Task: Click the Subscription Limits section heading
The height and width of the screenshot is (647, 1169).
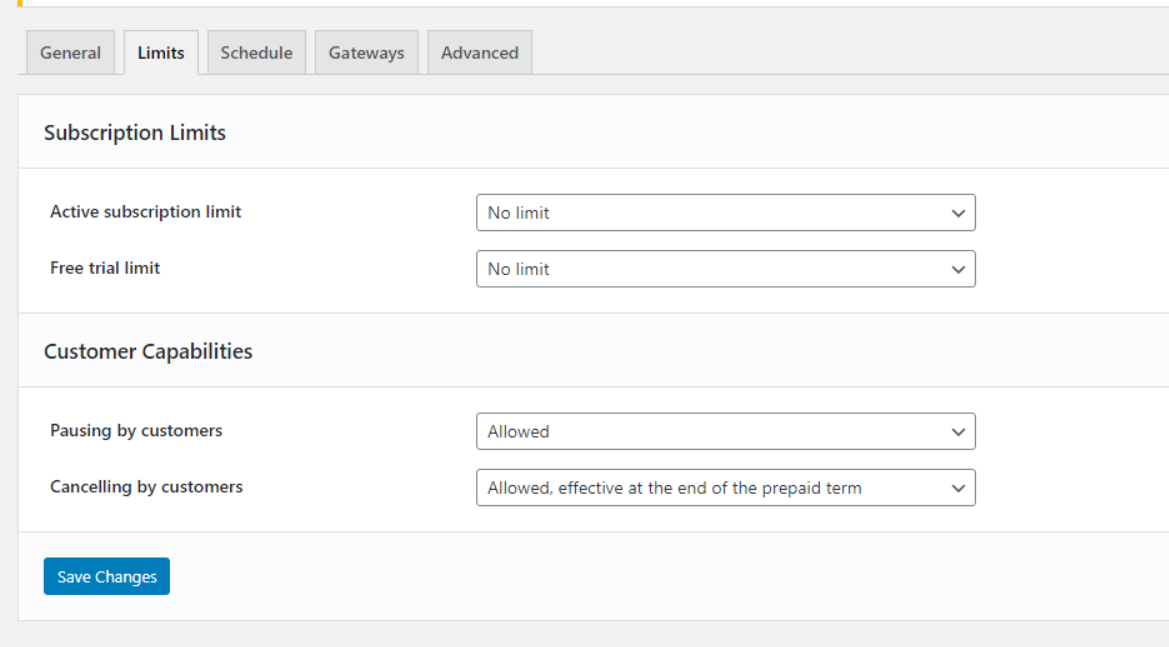Action: pos(135,133)
